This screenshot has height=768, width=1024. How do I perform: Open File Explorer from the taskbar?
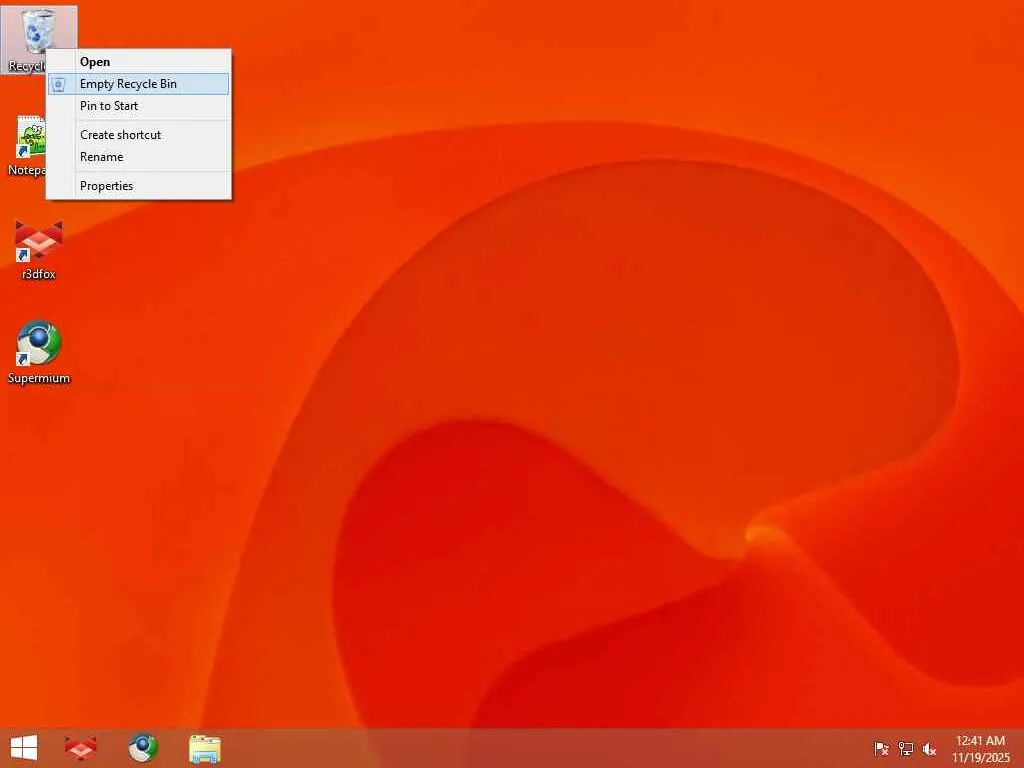(x=204, y=748)
